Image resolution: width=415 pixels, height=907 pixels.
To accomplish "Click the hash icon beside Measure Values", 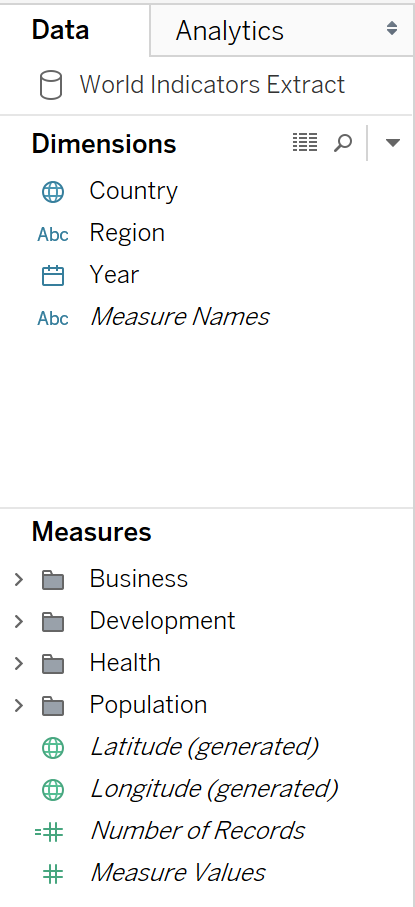I will click(x=53, y=873).
